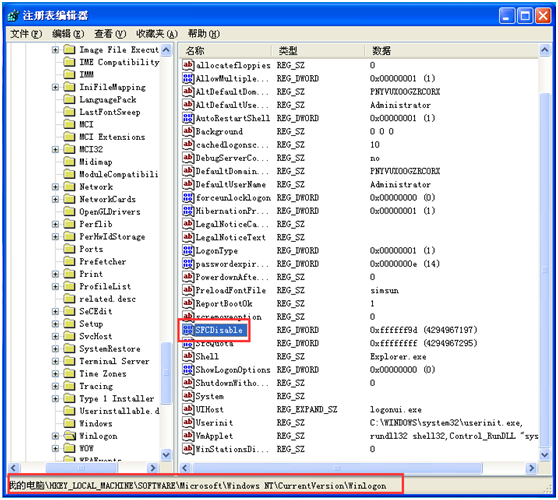Click the ReportBootOk value icon
This screenshot has height=500, width=558.
pos(188,304)
